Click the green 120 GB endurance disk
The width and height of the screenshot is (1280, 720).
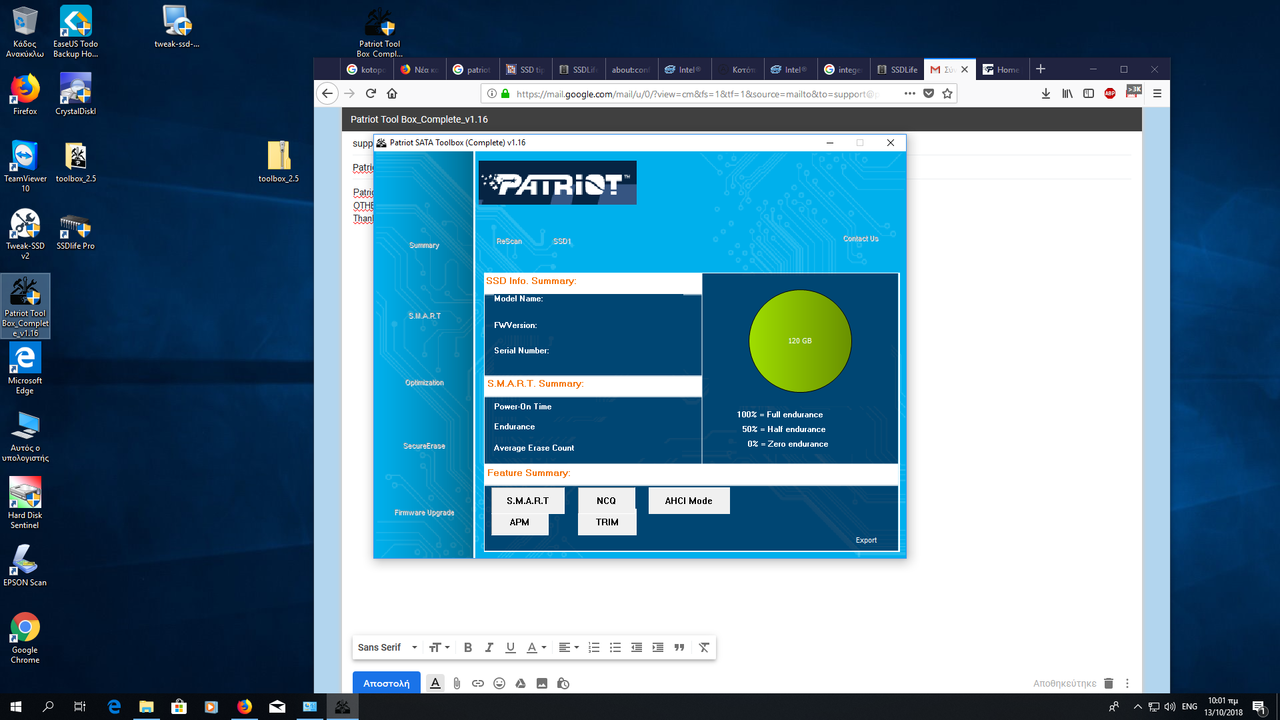[x=800, y=341]
